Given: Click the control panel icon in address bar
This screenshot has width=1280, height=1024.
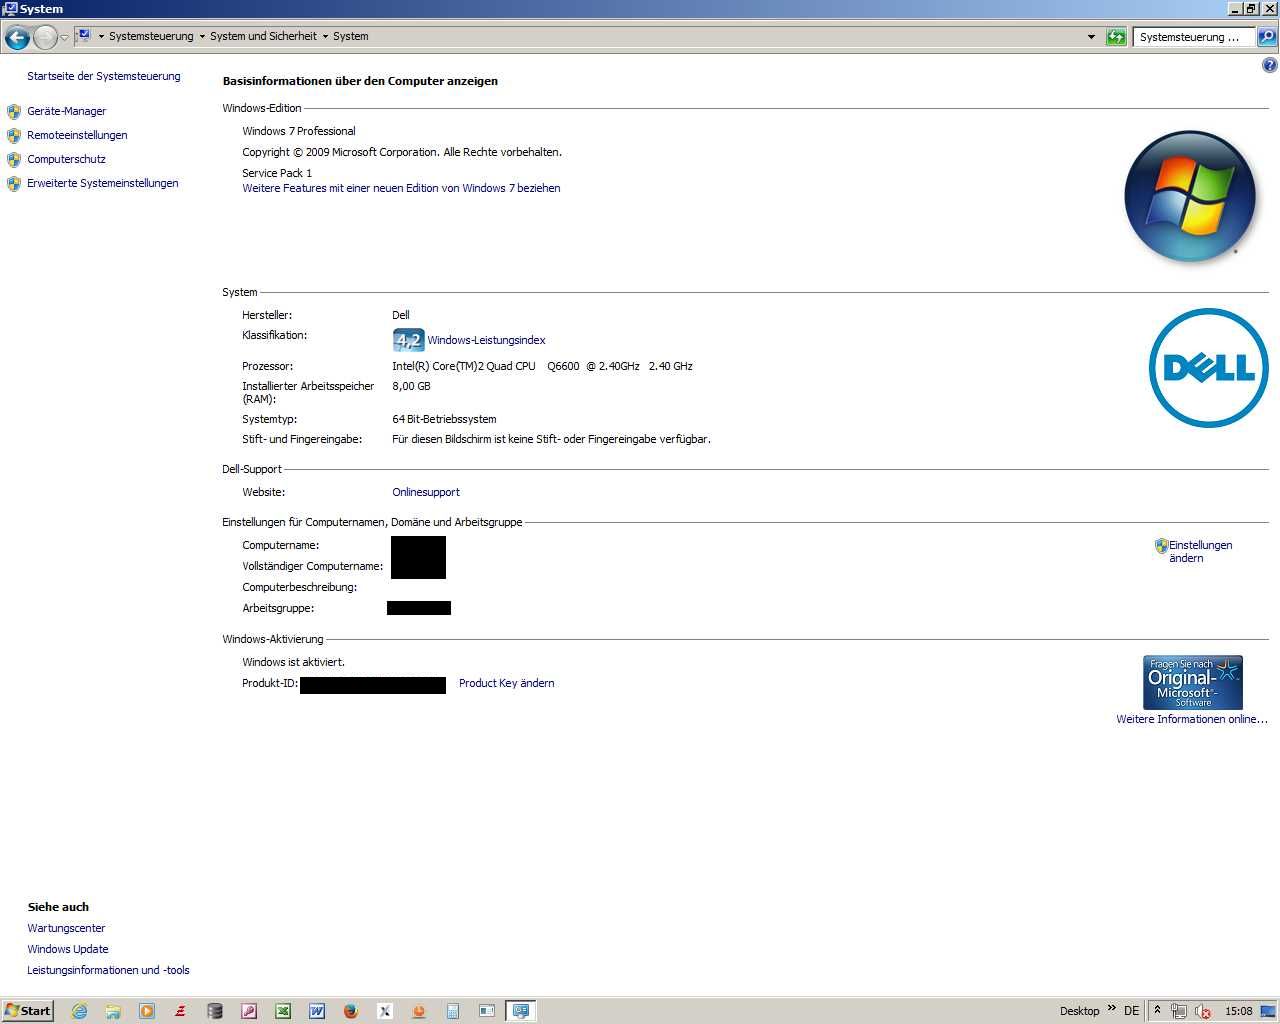Looking at the screenshot, I should [x=84, y=36].
